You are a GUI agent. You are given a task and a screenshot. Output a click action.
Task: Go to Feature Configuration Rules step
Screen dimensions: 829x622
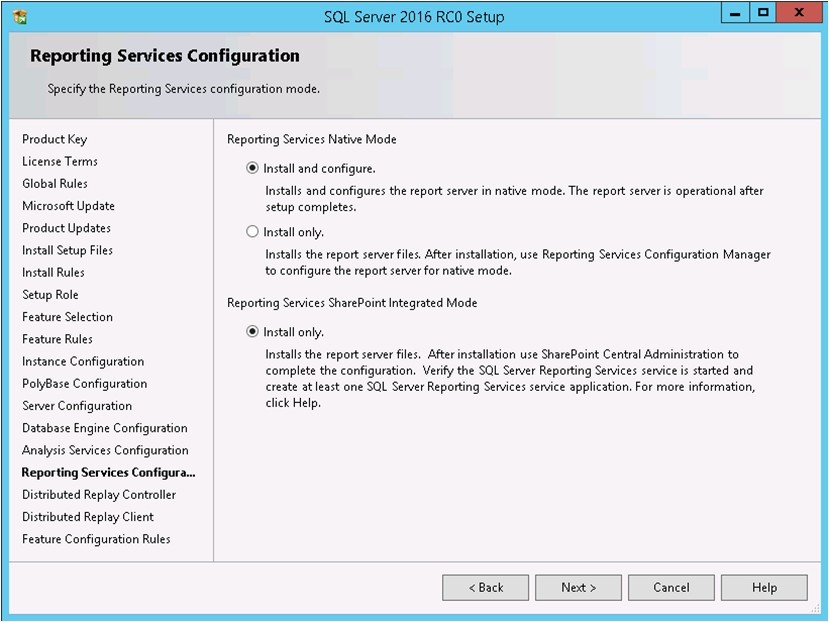point(96,539)
